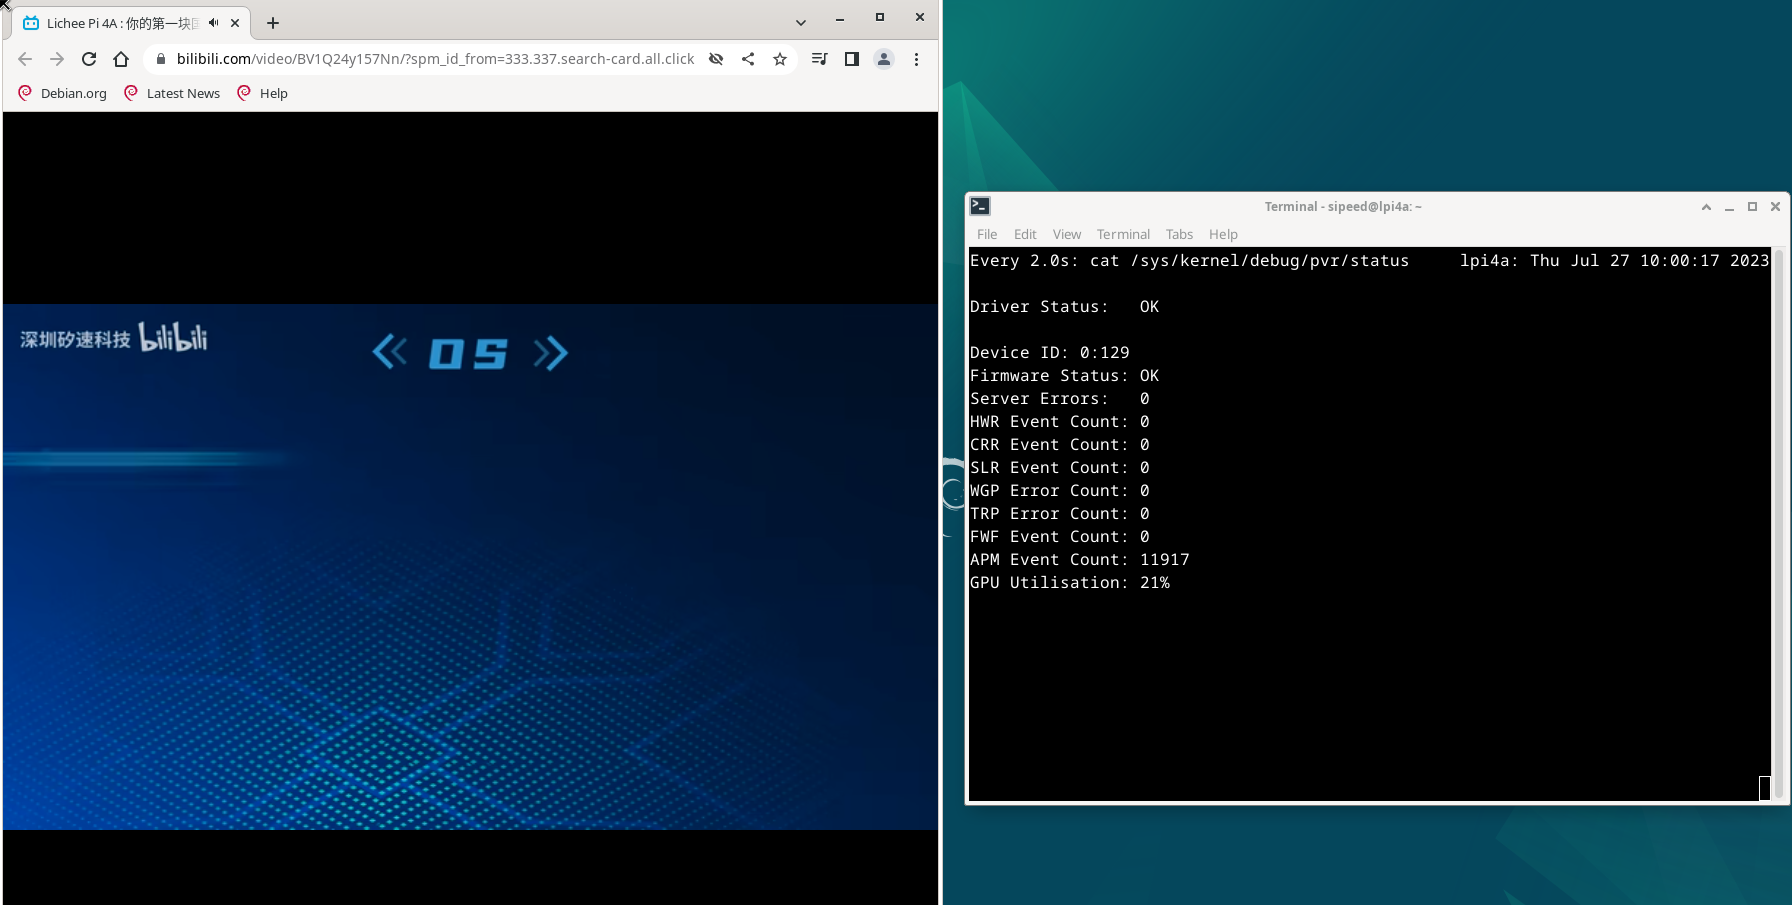Mute the tab audio speaker icon
This screenshot has height=905, width=1792.
click(213, 23)
